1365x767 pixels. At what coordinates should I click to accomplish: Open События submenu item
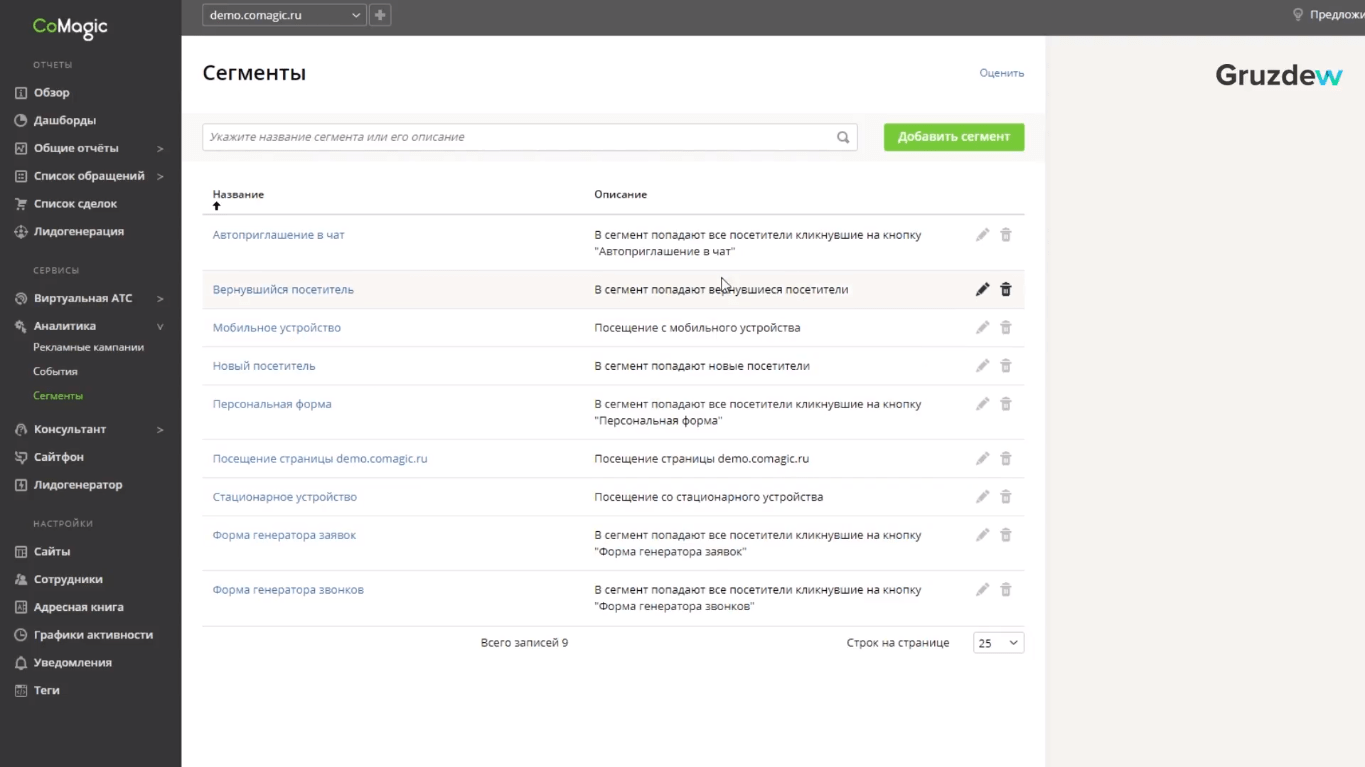(55, 371)
